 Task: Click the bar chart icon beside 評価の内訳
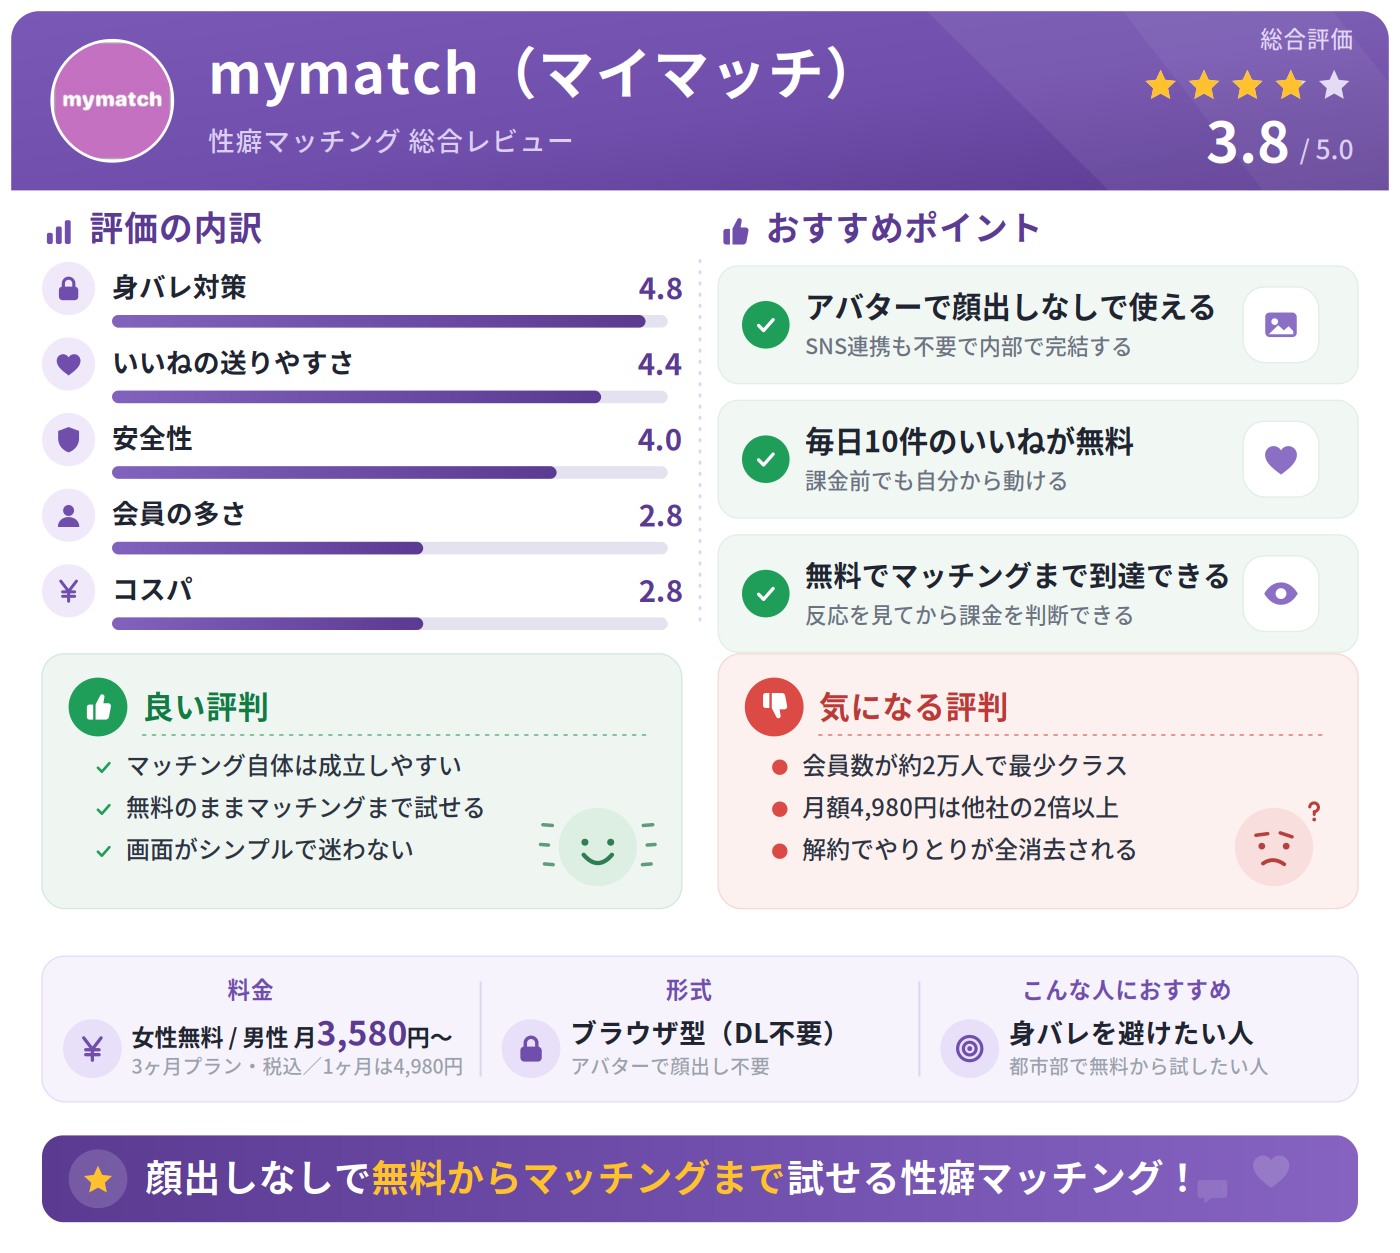pyautogui.click(x=59, y=232)
